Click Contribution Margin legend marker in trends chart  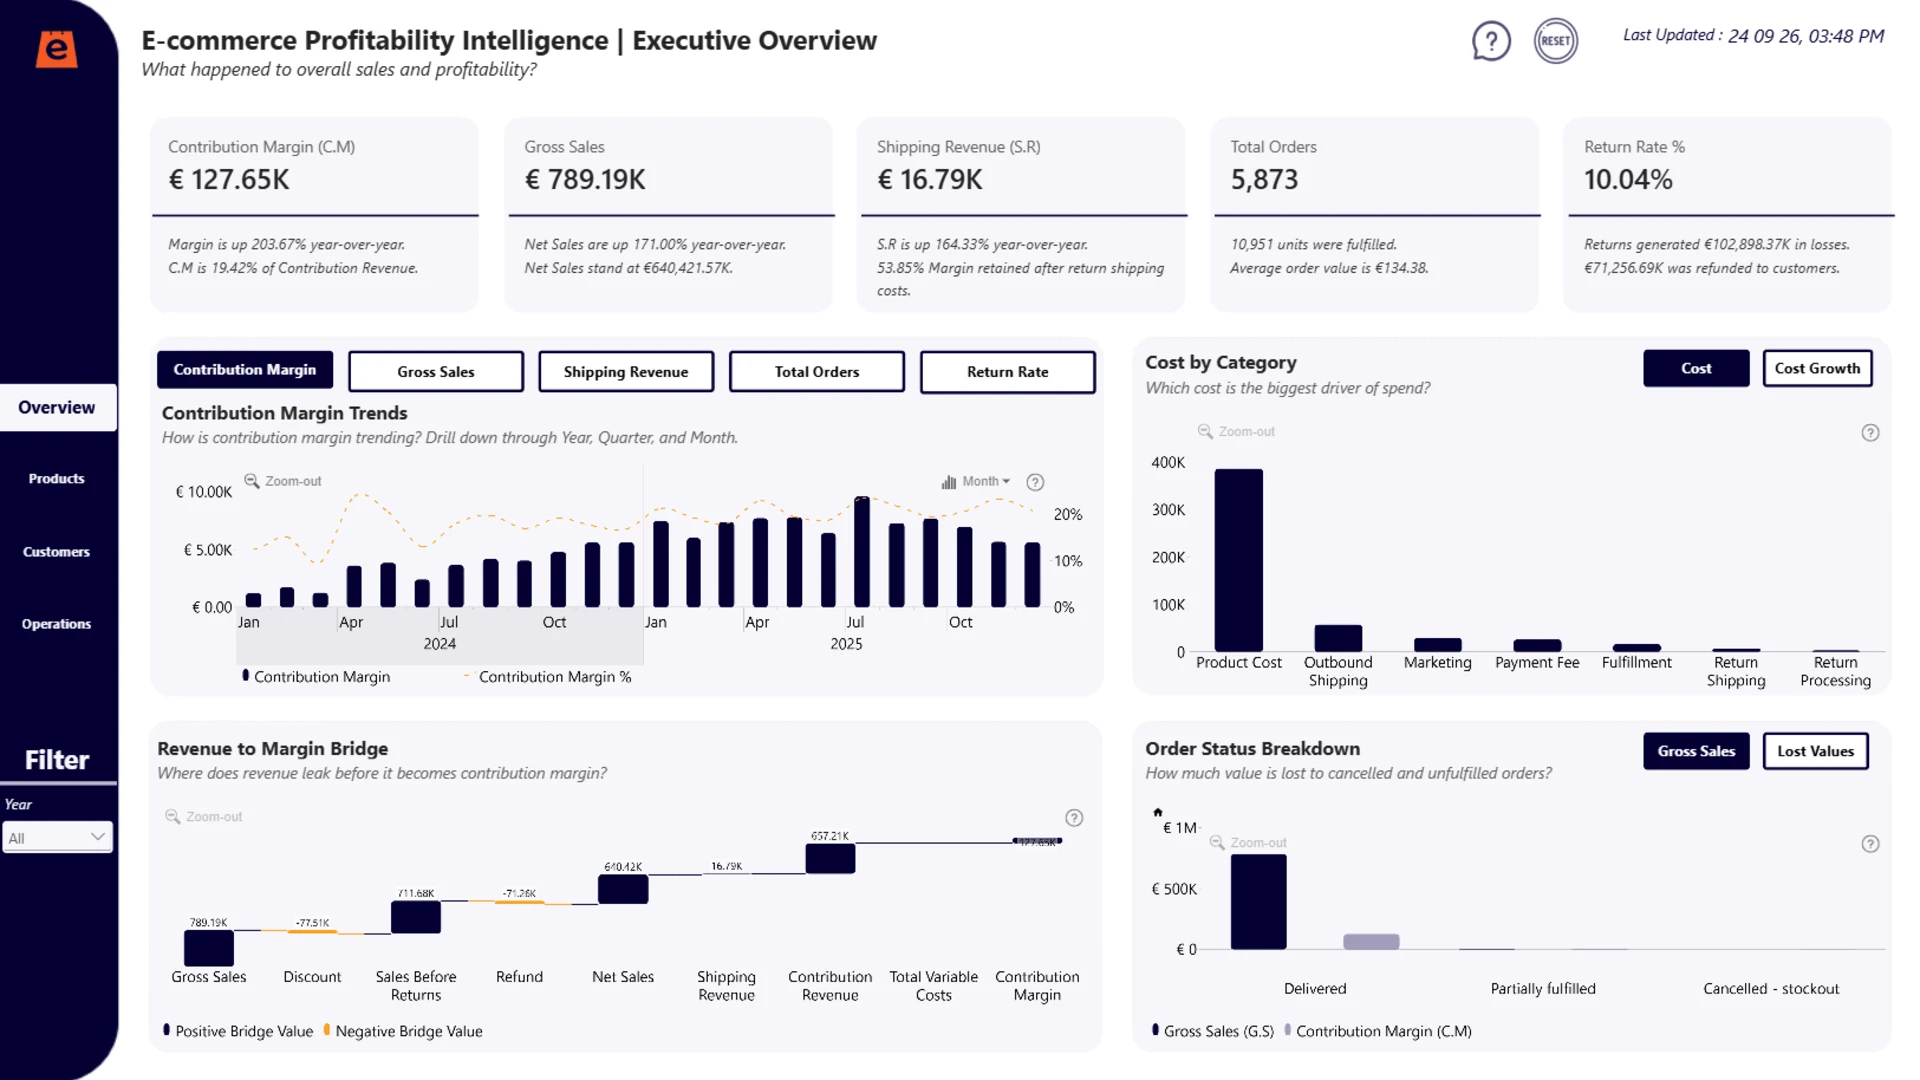(x=246, y=676)
